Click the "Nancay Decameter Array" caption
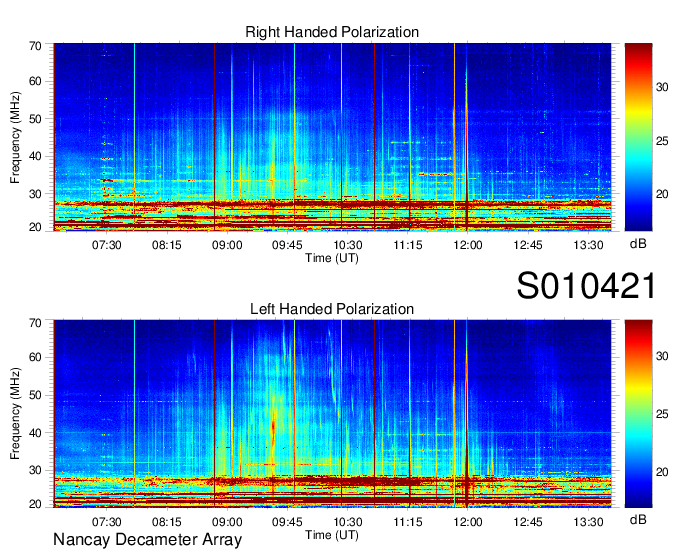The width and height of the screenshot is (680, 552). pyautogui.click(x=147, y=540)
